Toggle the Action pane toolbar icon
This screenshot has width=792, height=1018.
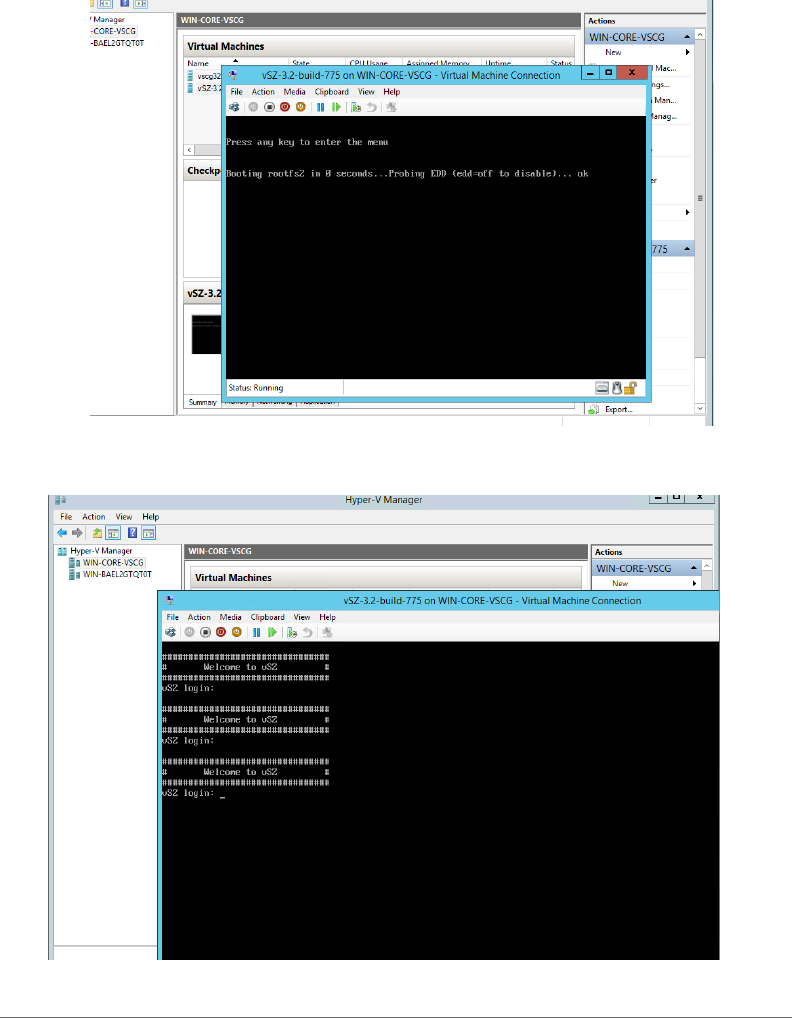click(149, 533)
